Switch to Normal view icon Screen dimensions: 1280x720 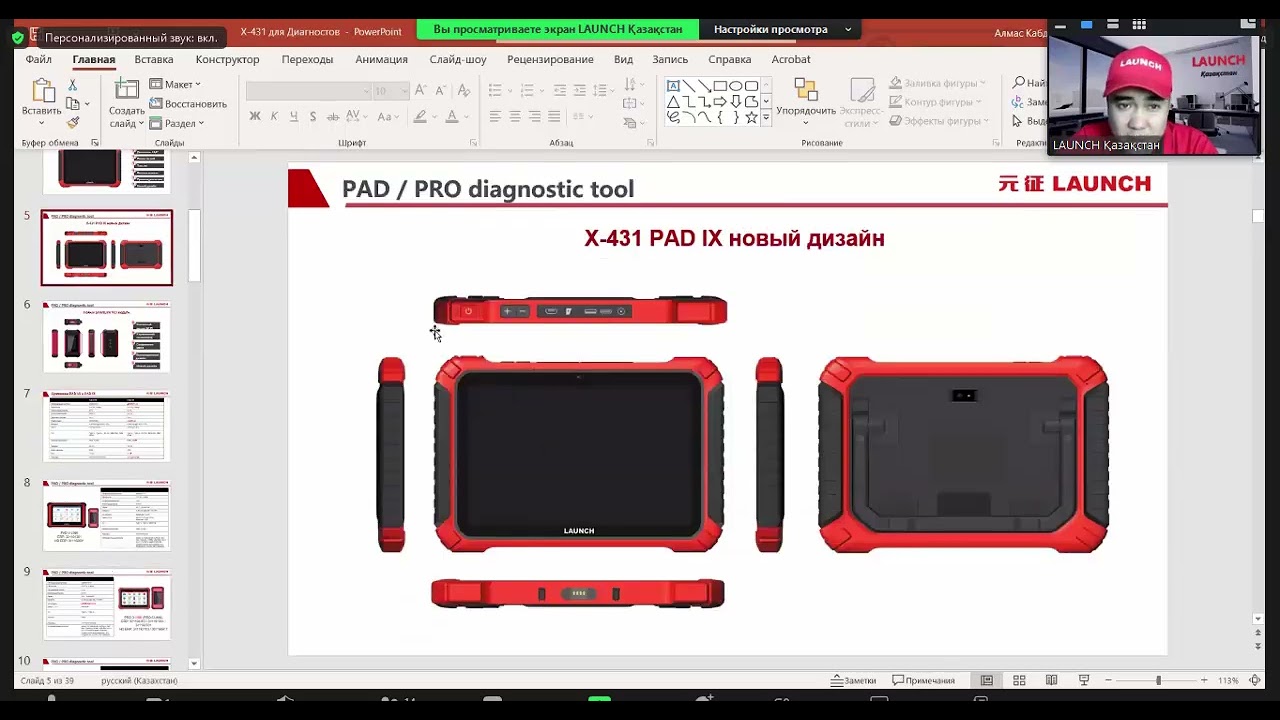click(987, 680)
